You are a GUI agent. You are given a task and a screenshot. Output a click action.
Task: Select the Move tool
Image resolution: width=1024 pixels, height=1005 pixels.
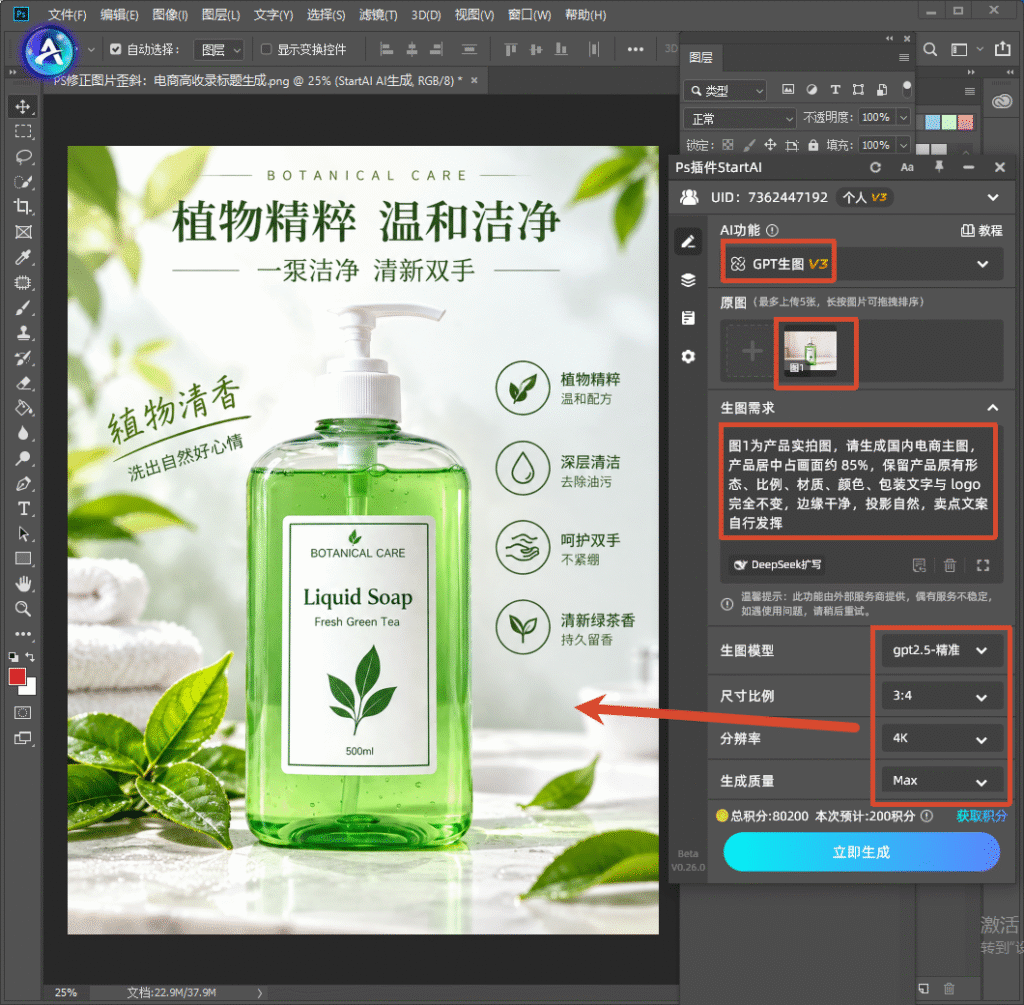[23, 106]
